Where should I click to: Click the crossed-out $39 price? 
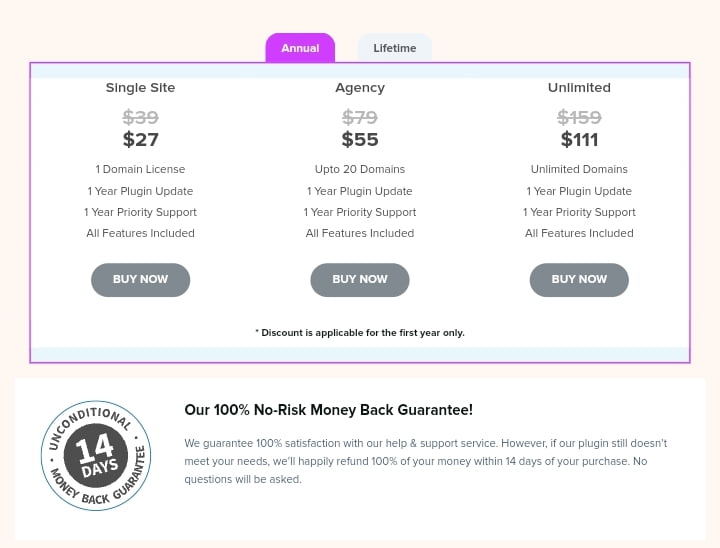[x=141, y=118]
